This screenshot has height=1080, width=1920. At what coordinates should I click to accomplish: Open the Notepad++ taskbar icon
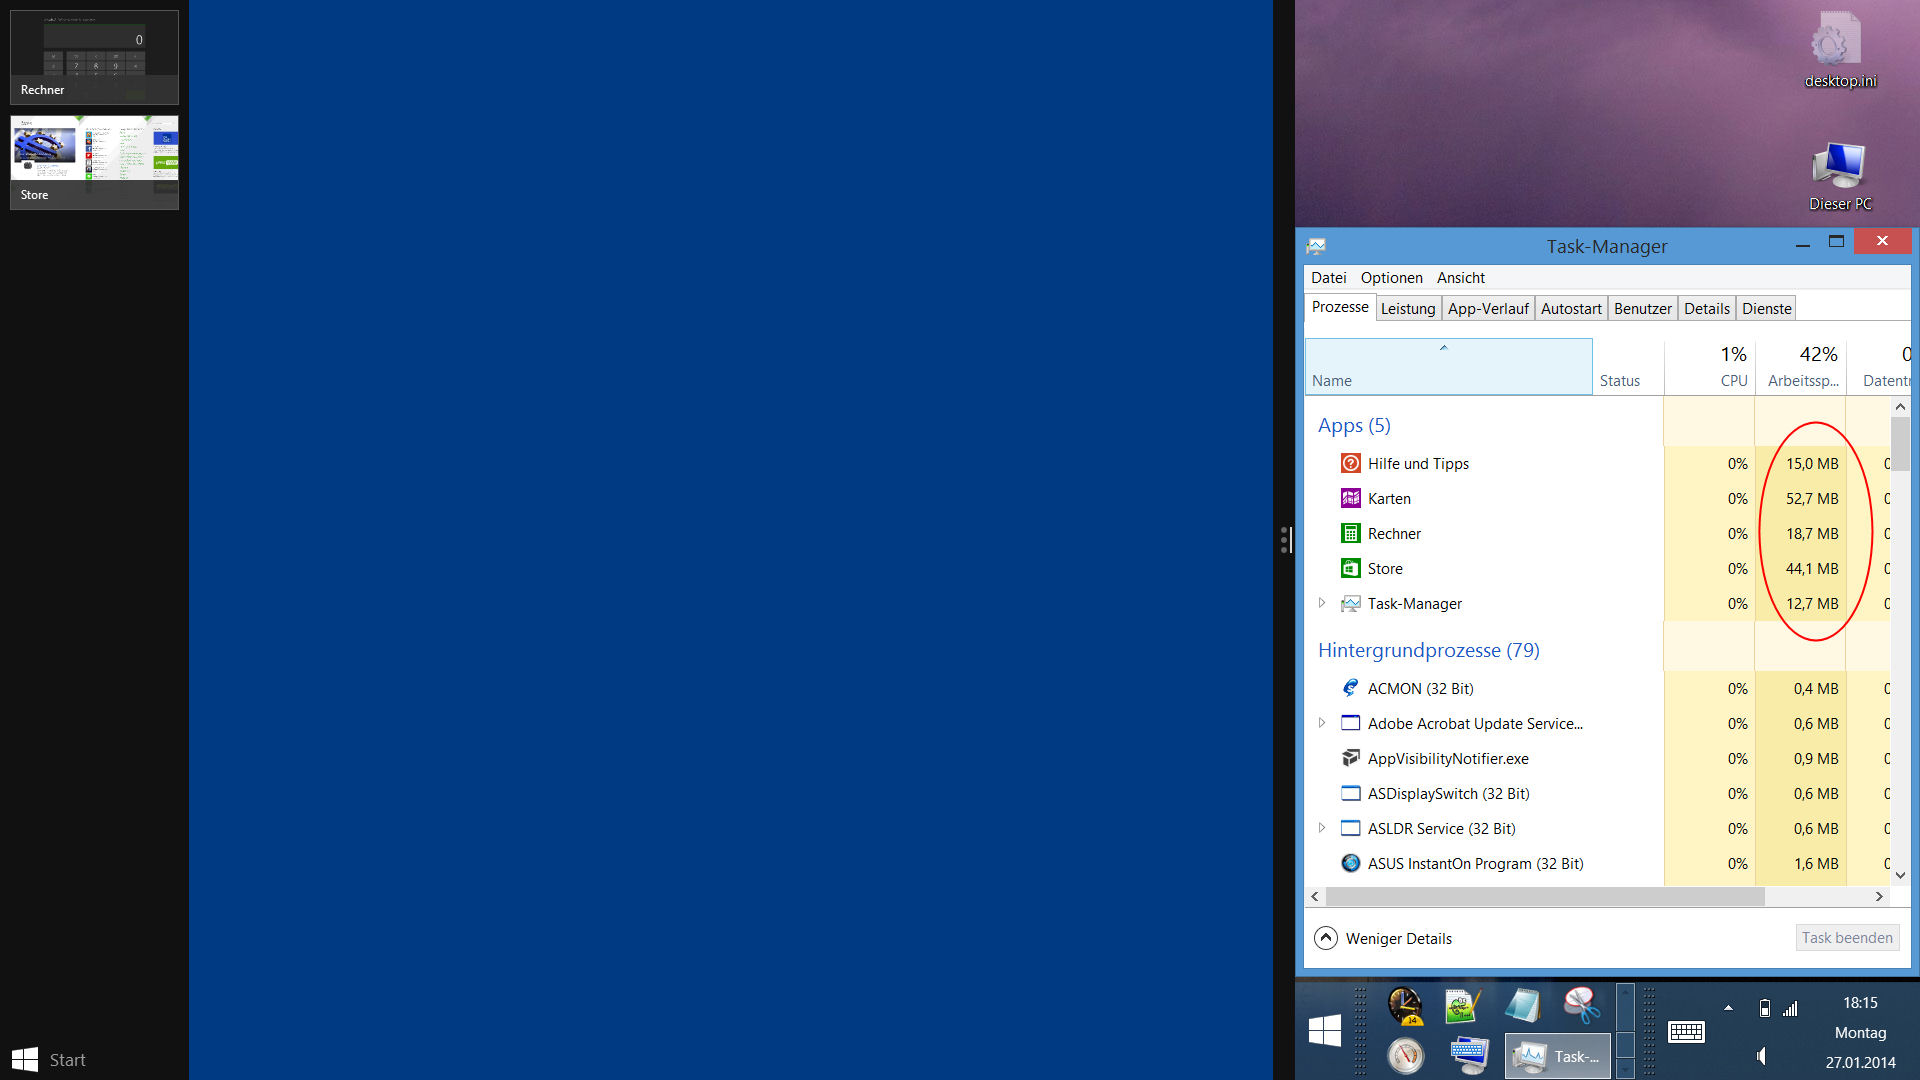[1462, 1005]
